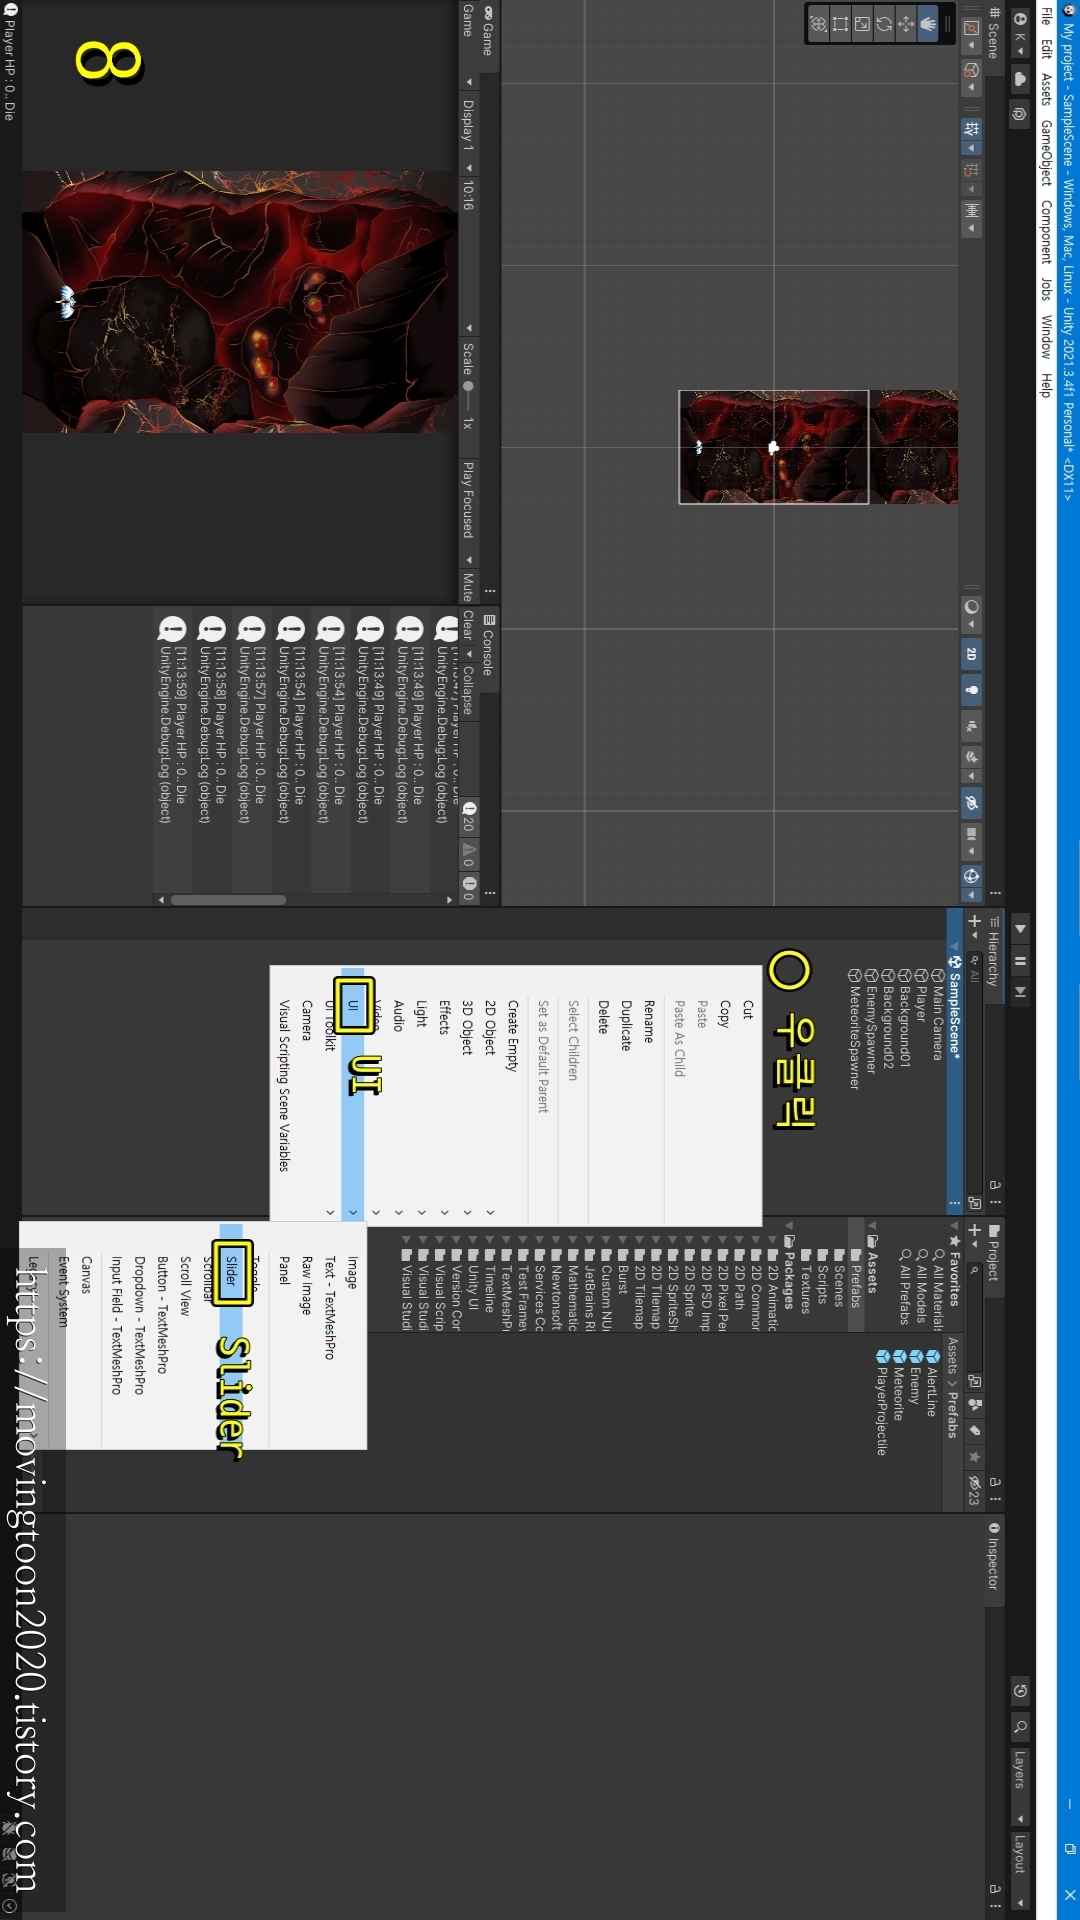Select the combined Transform tool
The image size is (1080, 1920).
(x=818, y=24)
